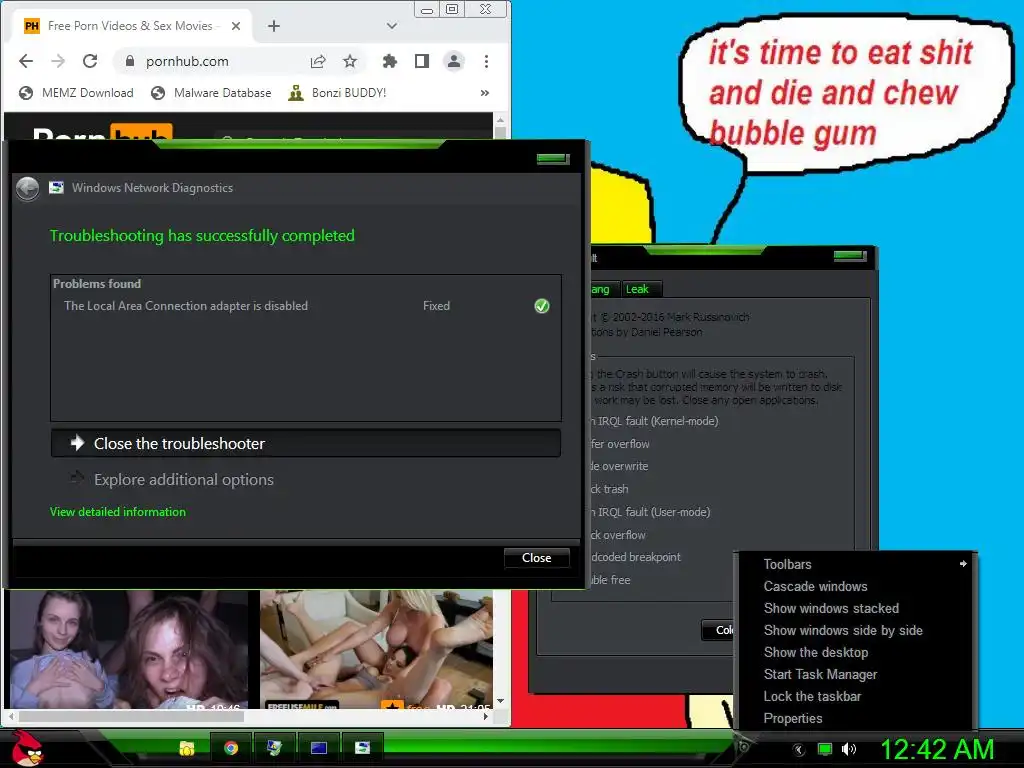
Task: Click the back arrow in Chrome's toolbar
Action: [x=26, y=61]
